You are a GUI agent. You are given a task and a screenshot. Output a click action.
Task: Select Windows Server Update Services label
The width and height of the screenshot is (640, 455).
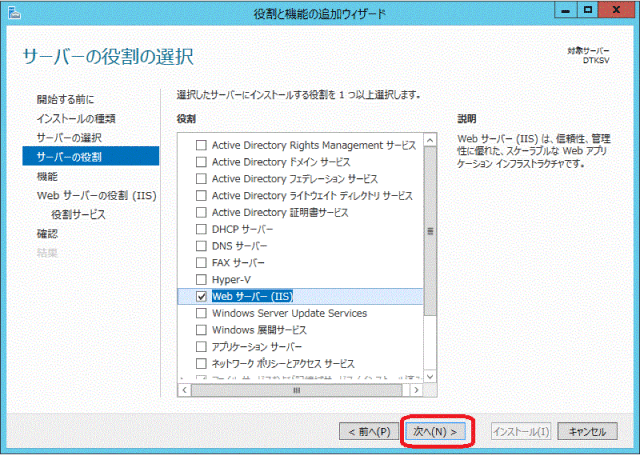[289, 313]
